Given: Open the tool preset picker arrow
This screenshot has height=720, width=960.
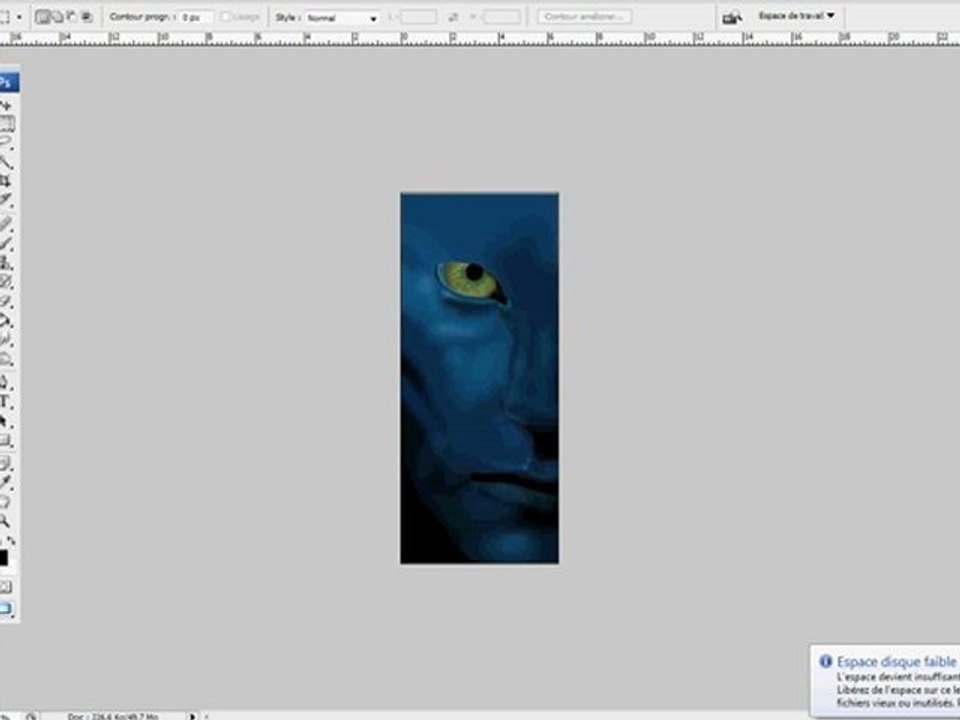Looking at the screenshot, I should point(19,17).
